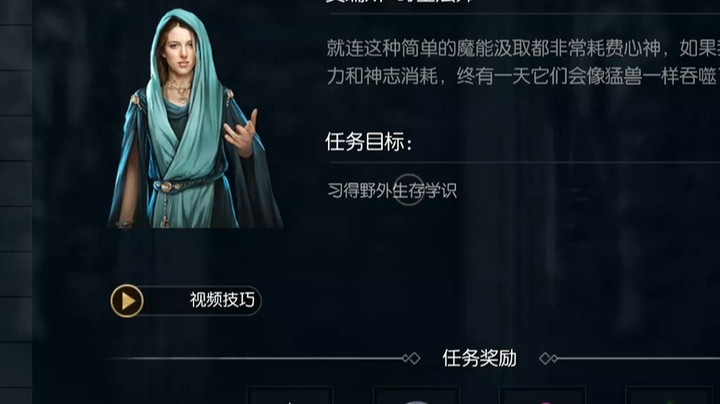Screen dimensions: 720x404
Task: Click the description line starting 就连这种简单的魔能
Action: (x=523, y=49)
